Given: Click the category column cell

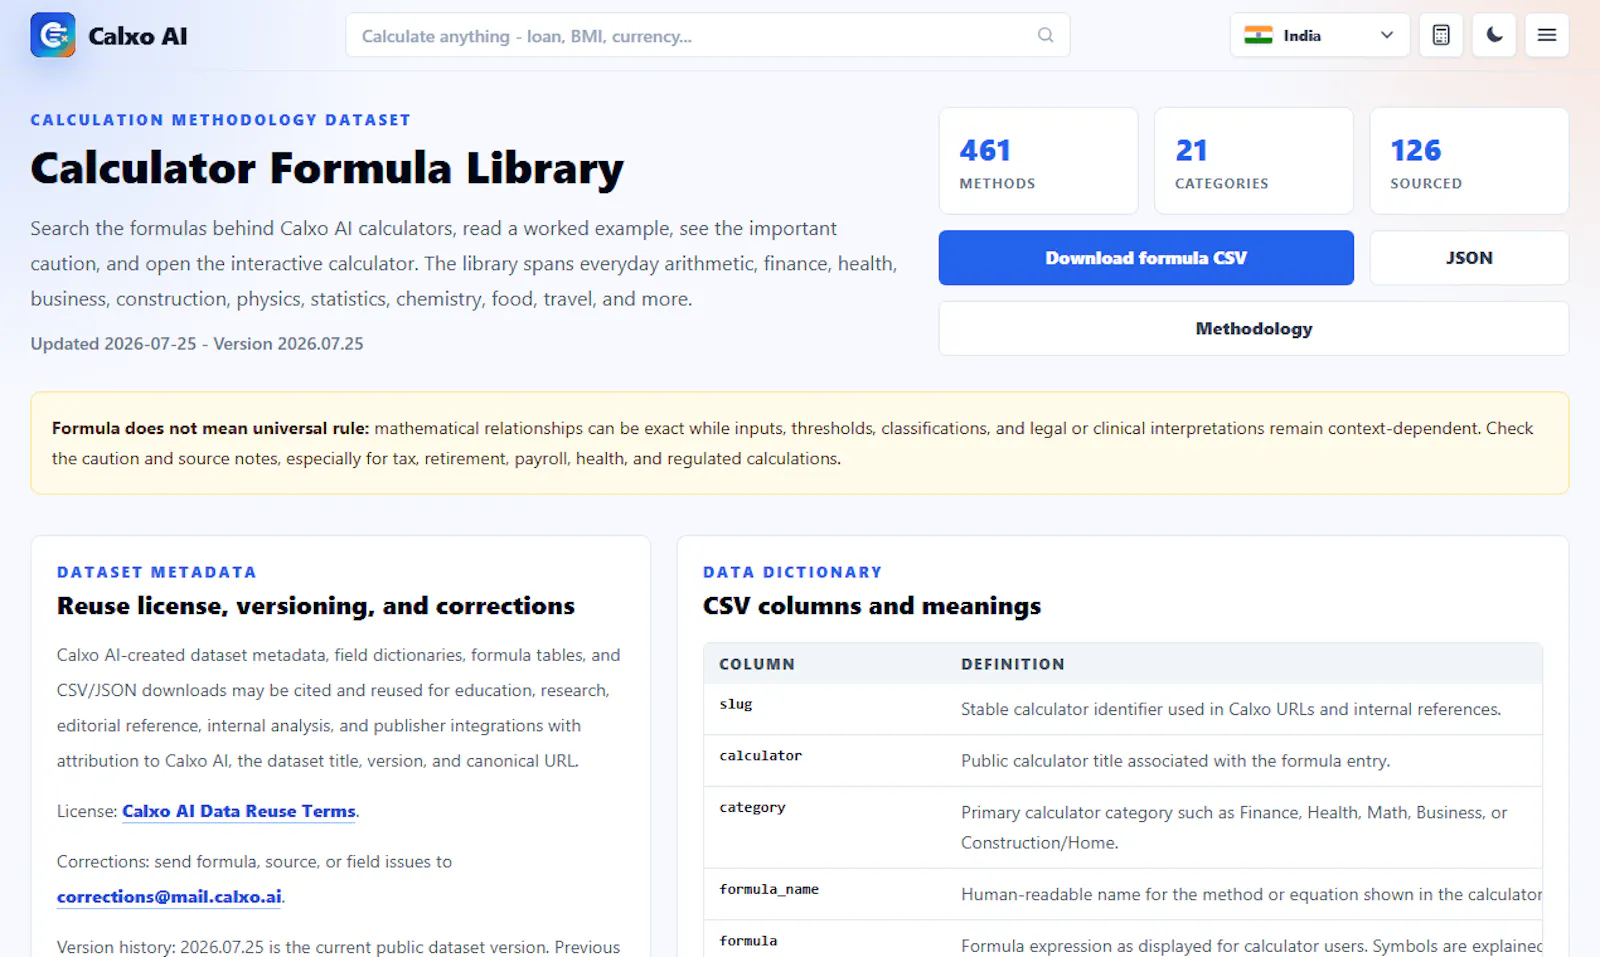Looking at the screenshot, I should [753, 807].
